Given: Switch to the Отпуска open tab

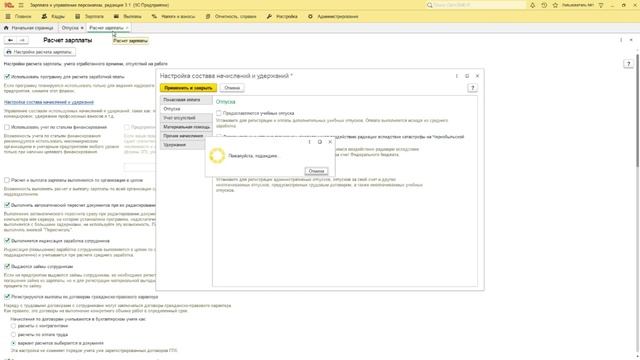Looking at the screenshot, I should [70, 28].
